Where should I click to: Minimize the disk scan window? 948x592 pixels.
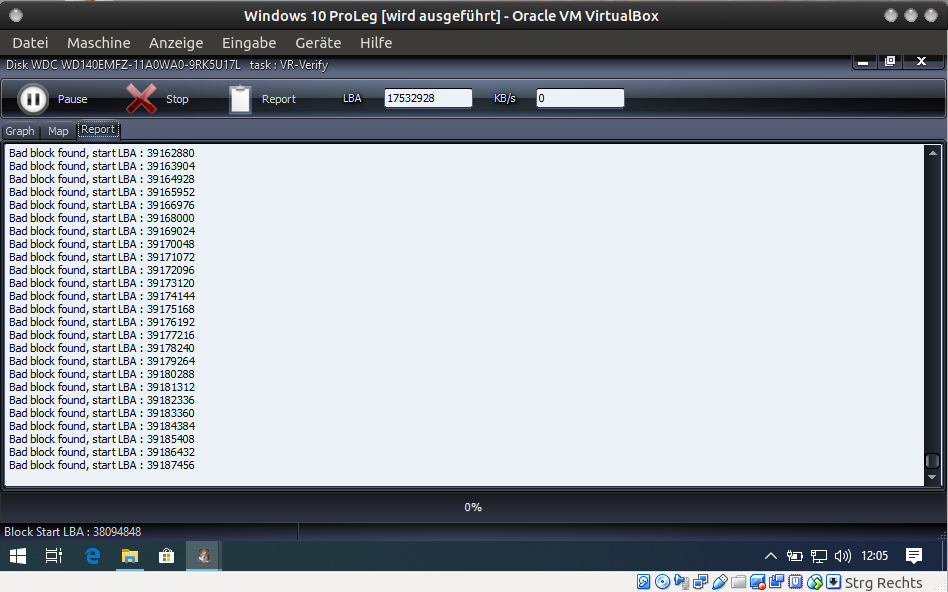click(x=863, y=62)
